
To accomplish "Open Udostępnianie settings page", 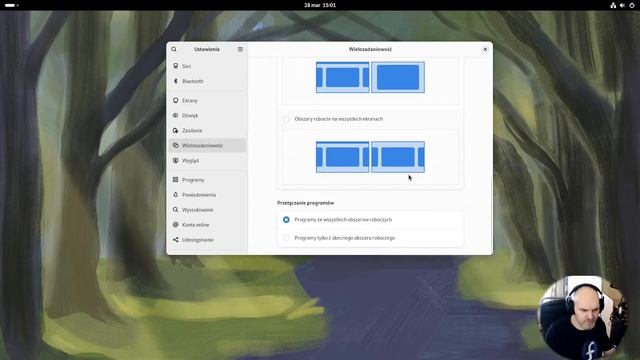I will click(x=207, y=240).
